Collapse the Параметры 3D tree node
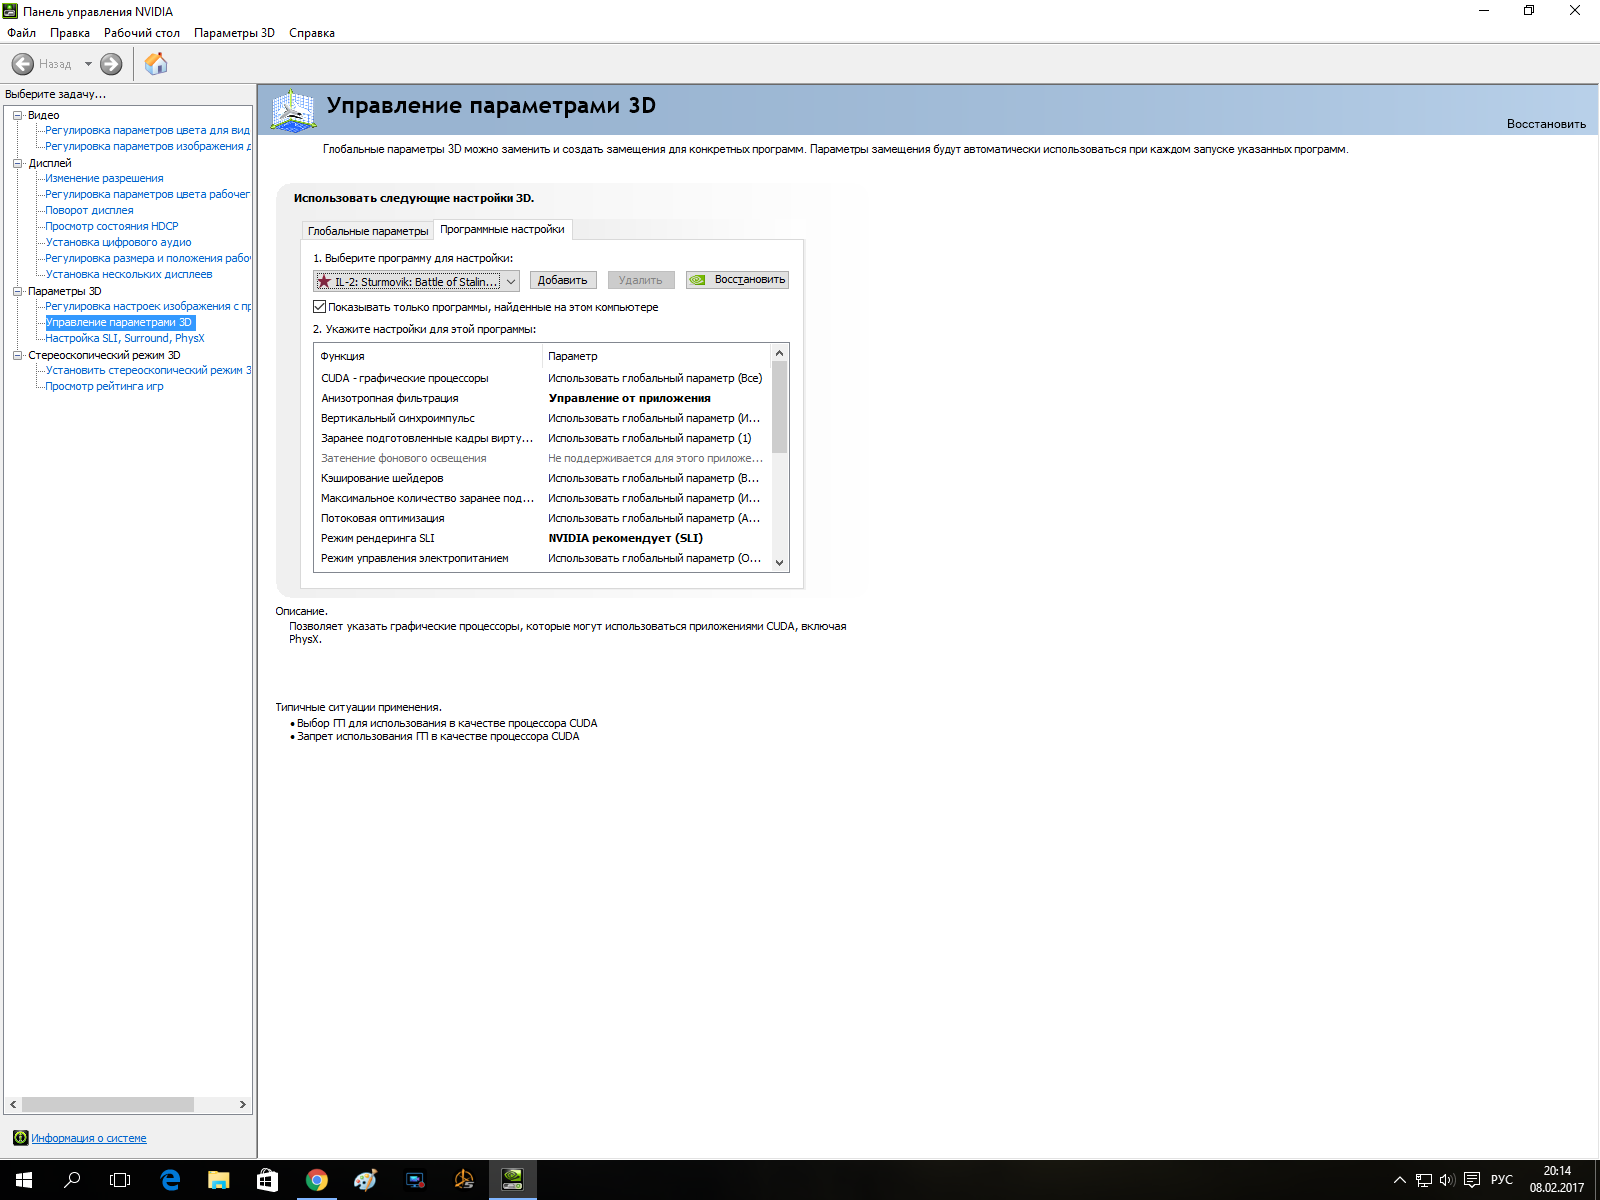Image resolution: width=1600 pixels, height=1200 pixels. point(18,291)
